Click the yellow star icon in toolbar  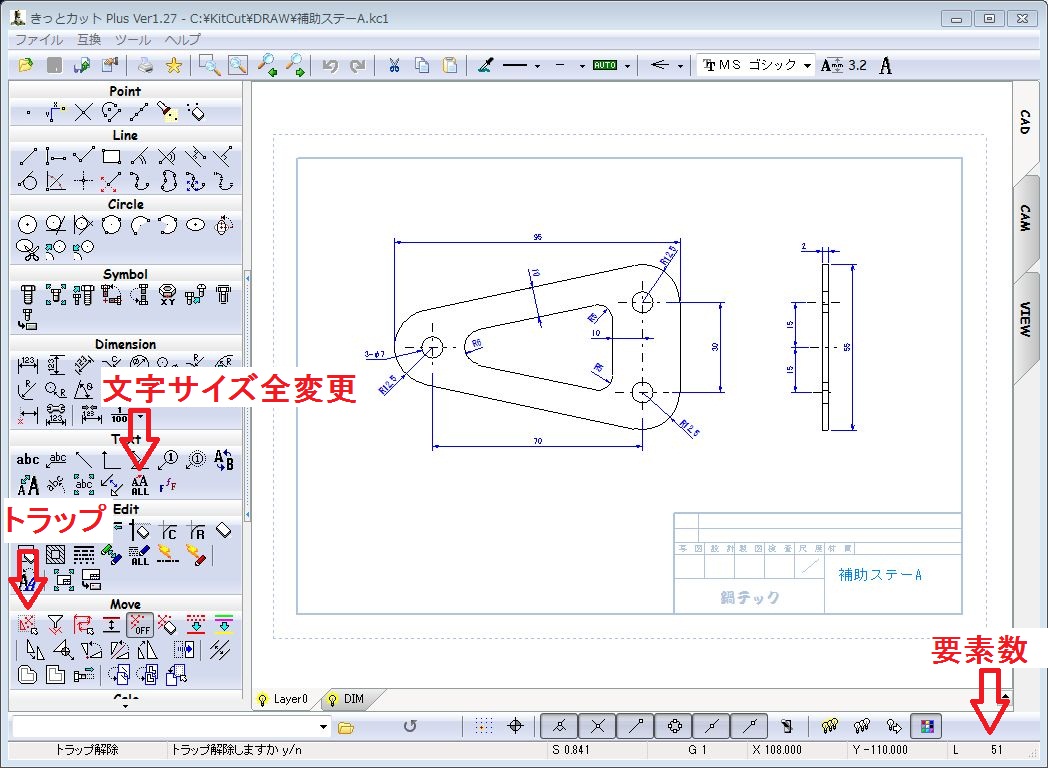tap(174, 65)
